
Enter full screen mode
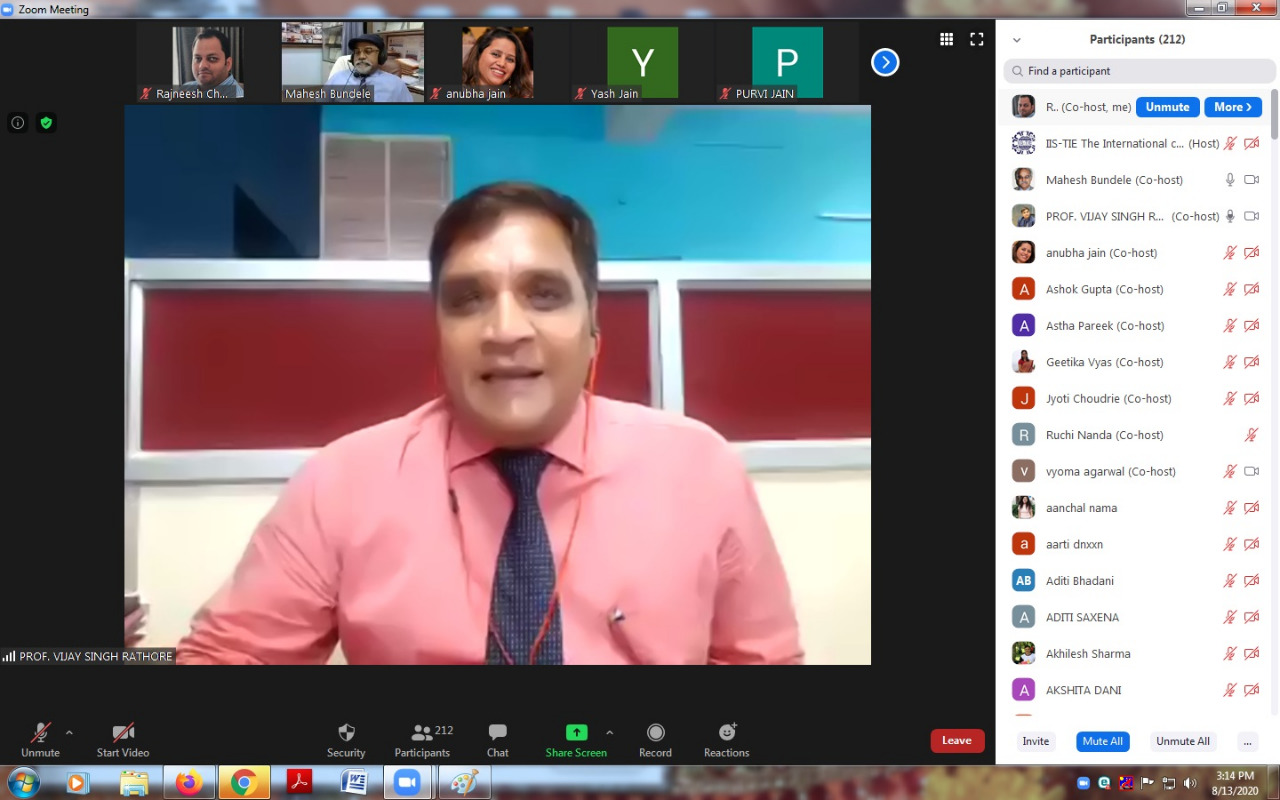[977, 39]
